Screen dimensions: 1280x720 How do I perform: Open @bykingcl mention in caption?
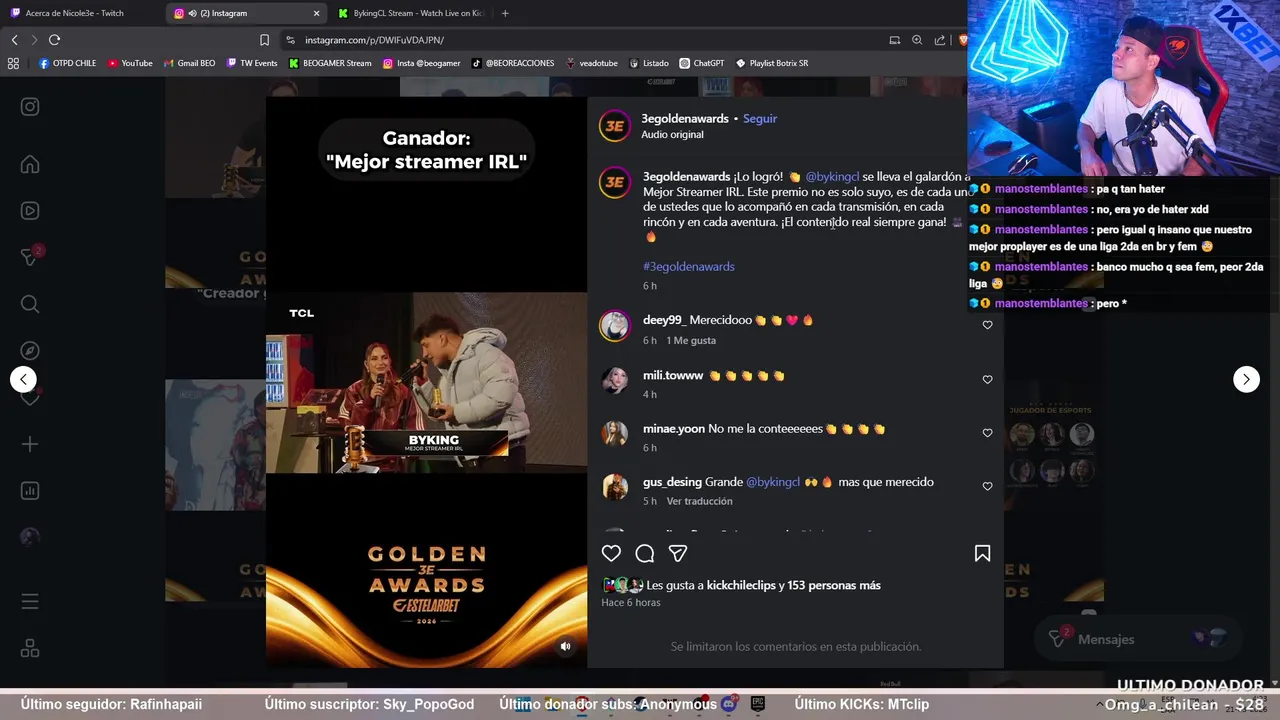click(832, 177)
